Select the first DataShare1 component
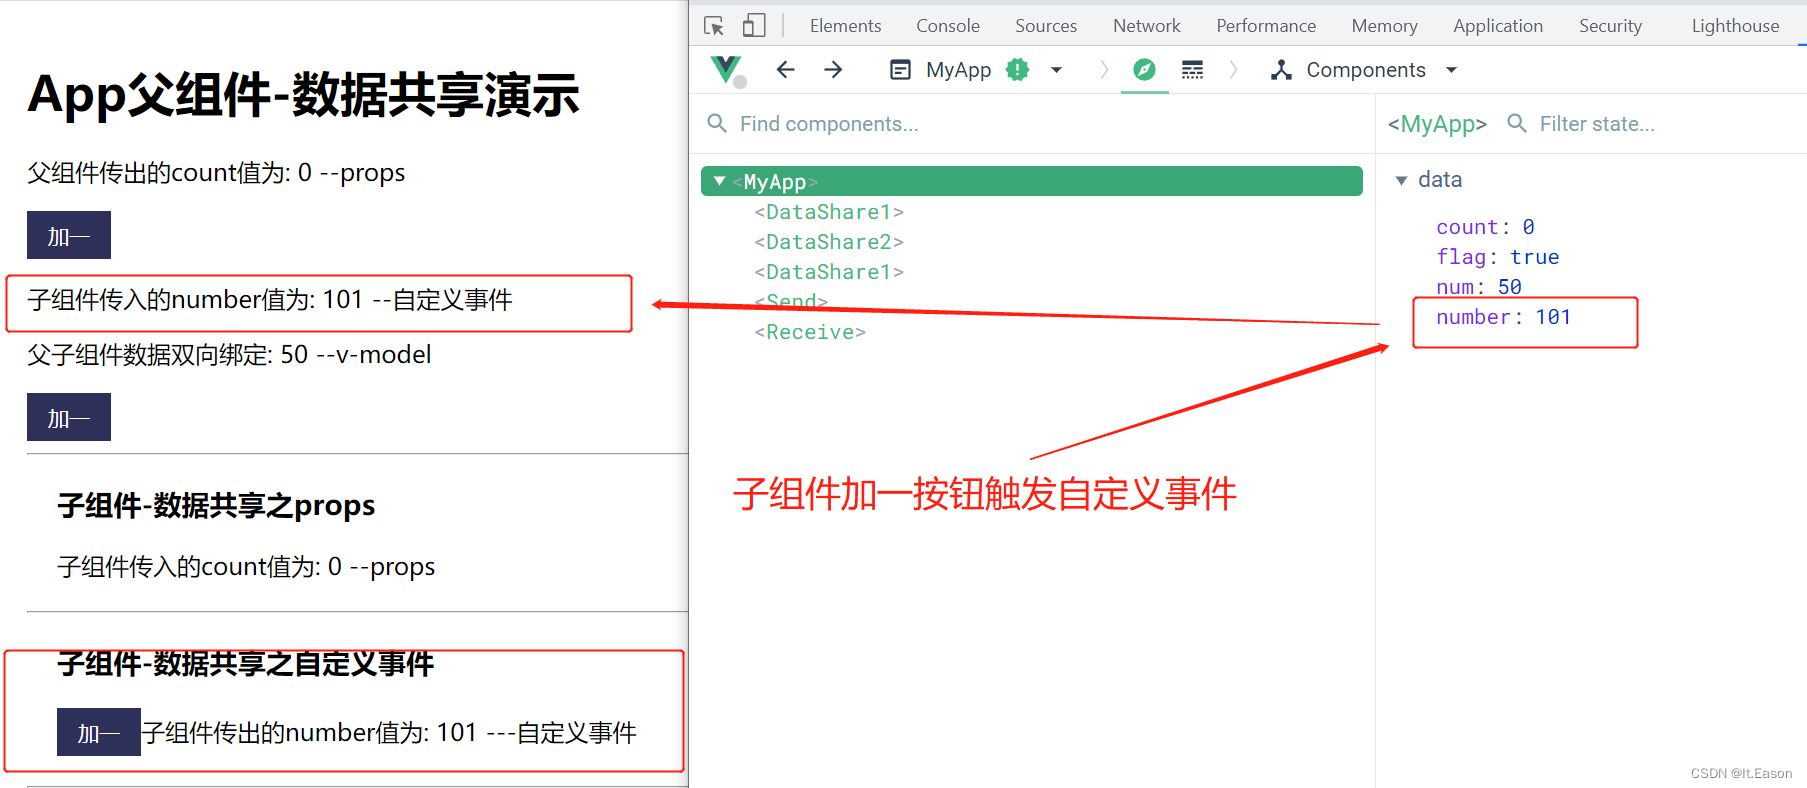 point(829,212)
